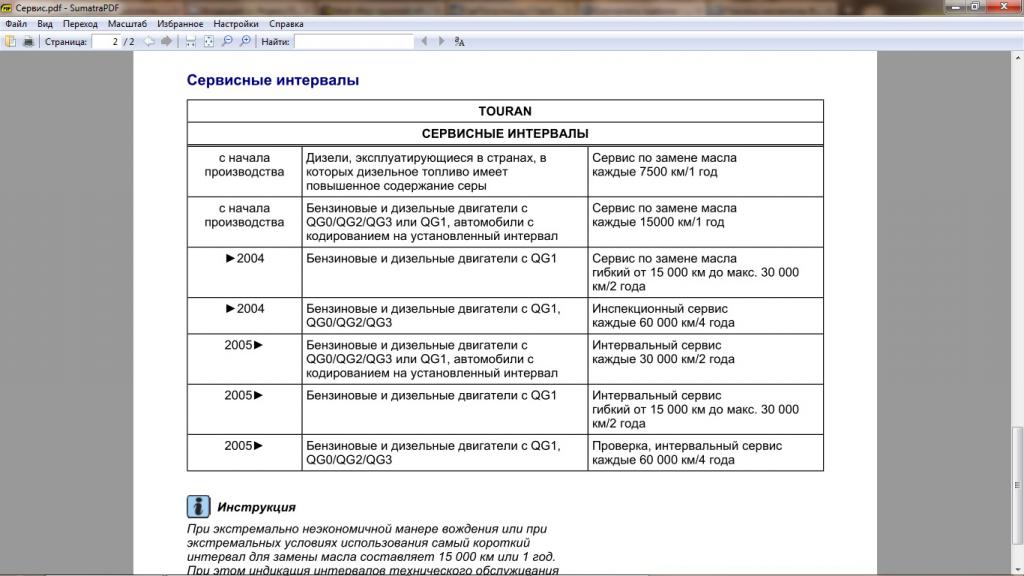Click the 'Инструкция' label
The image size is (1024, 576).
256,507
